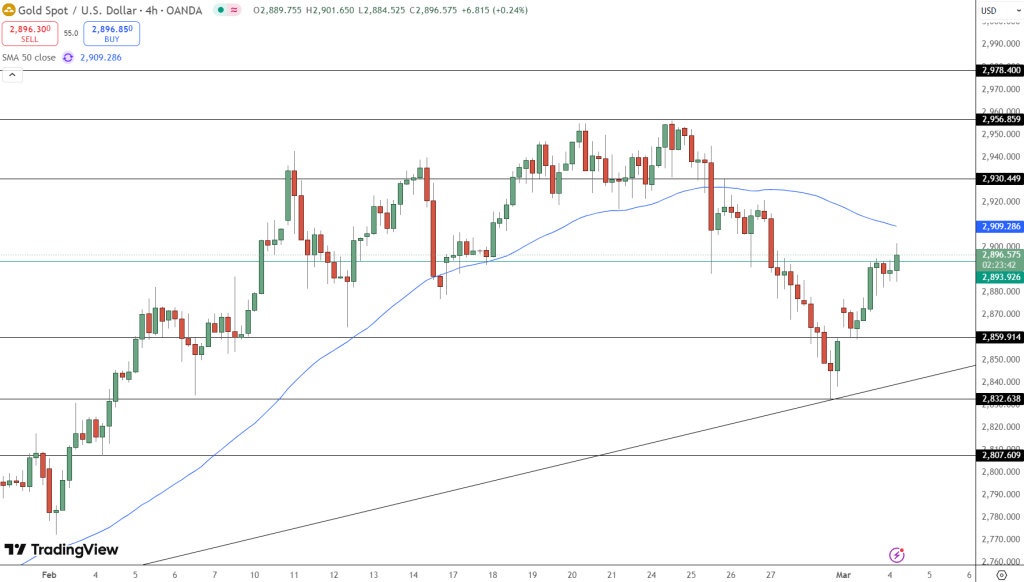This screenshot has height=582, width=1024.
Task: Click the purple SMA indicator refresh icon
Action: coord(68,57)
